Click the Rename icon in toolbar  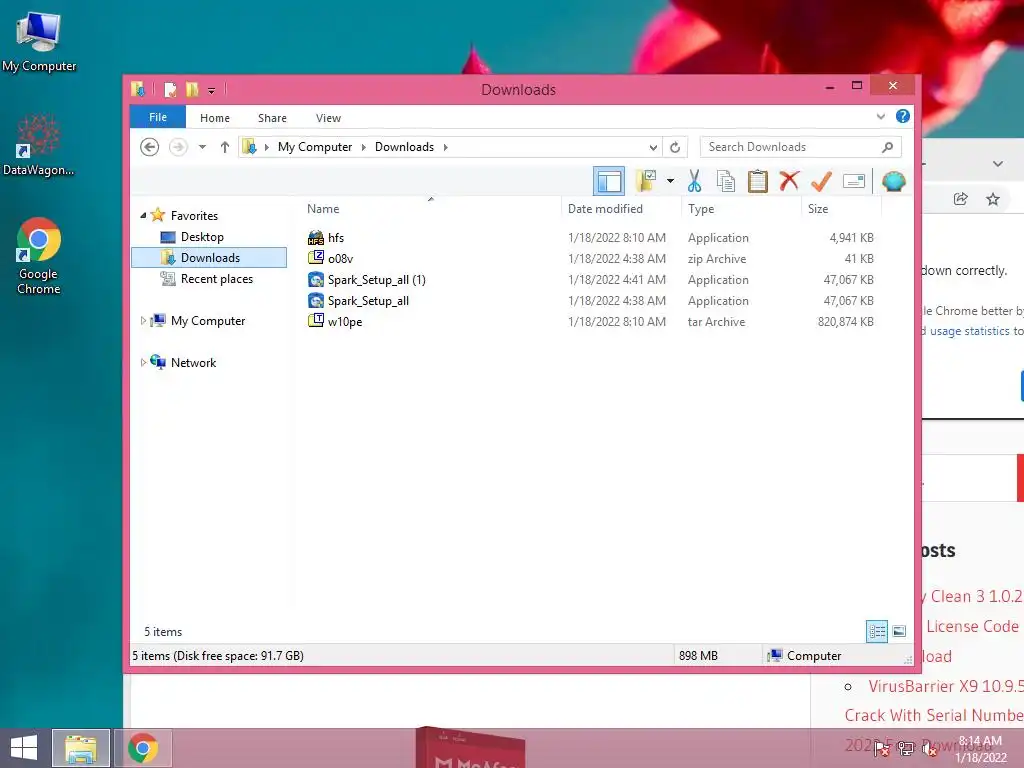point(854,181)
